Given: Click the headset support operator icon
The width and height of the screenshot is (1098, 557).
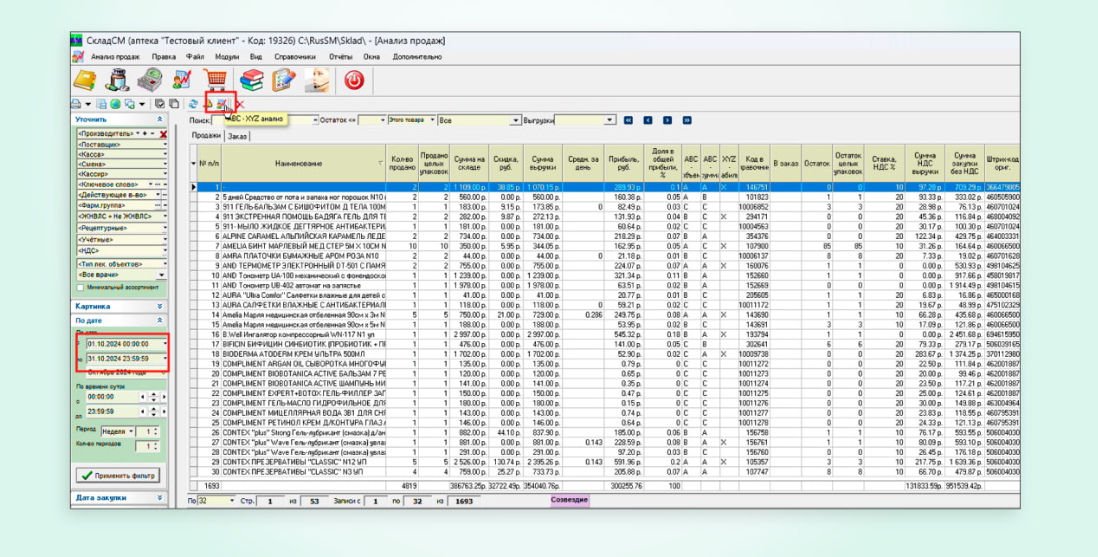Looking at the screenshot, I should coord(318,80).
